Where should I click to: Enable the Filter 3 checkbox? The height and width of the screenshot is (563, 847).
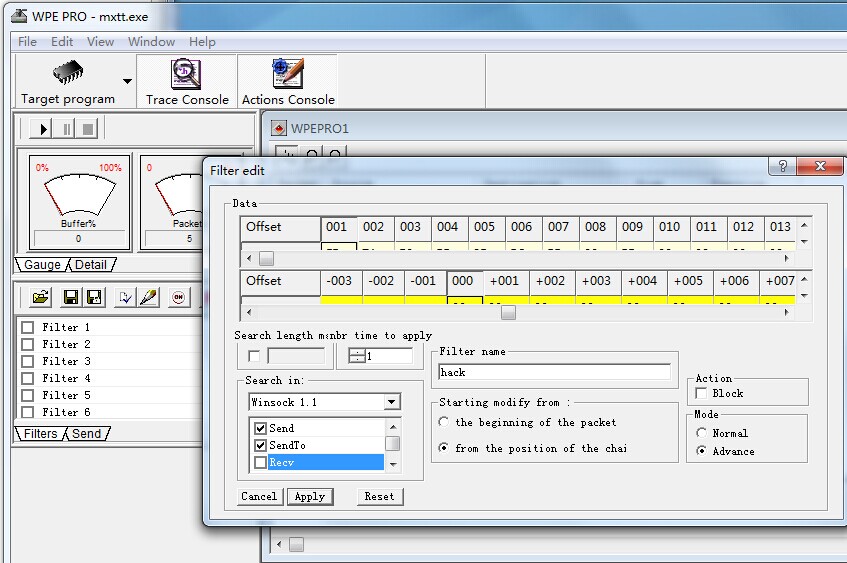28,361
